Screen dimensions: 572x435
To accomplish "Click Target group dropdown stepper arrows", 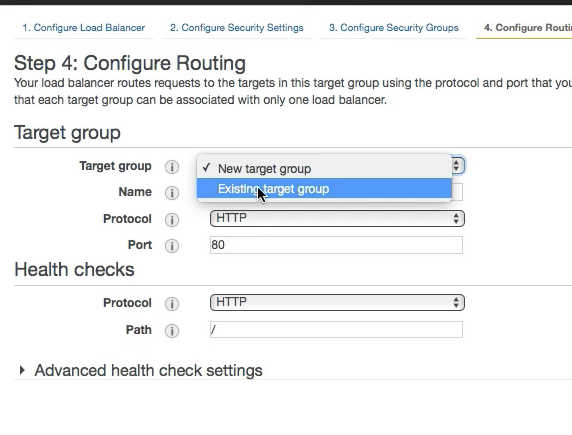I will click(456, 166).
